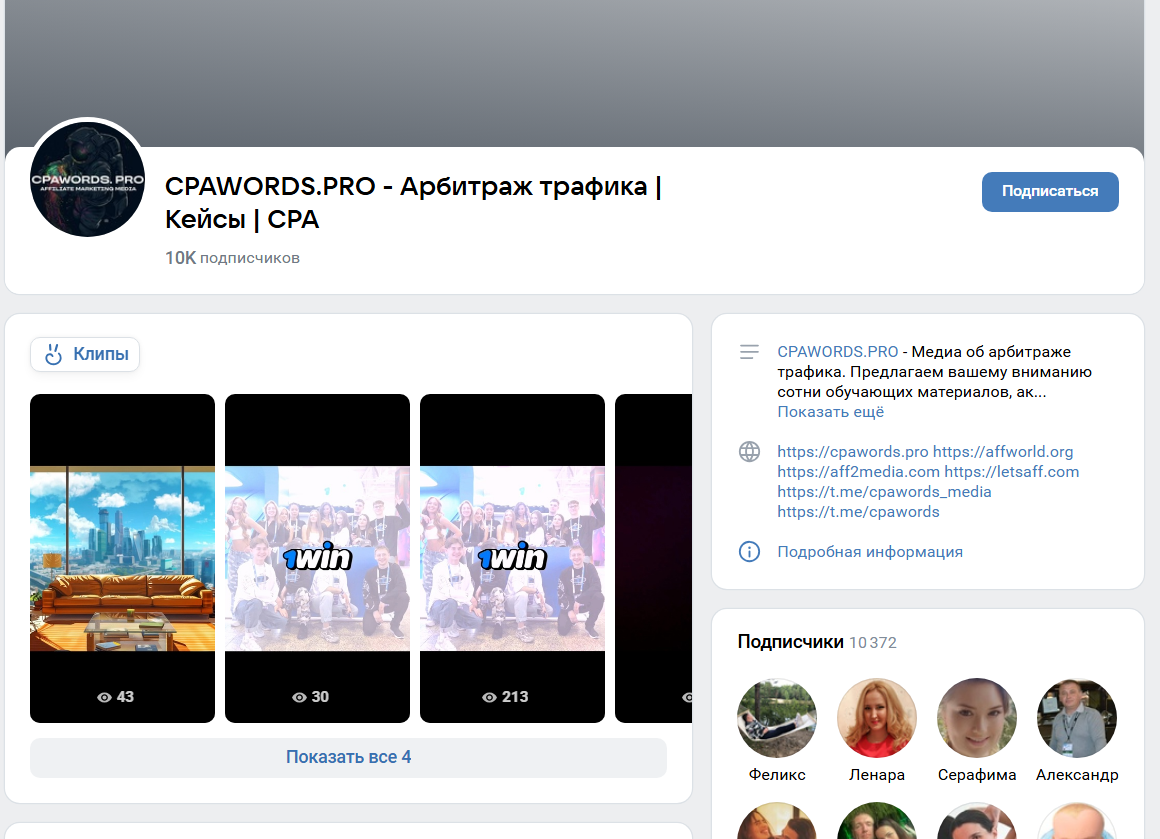The image size is (1160, 839).
Task: Click the name Александр
Action: 1076,775
